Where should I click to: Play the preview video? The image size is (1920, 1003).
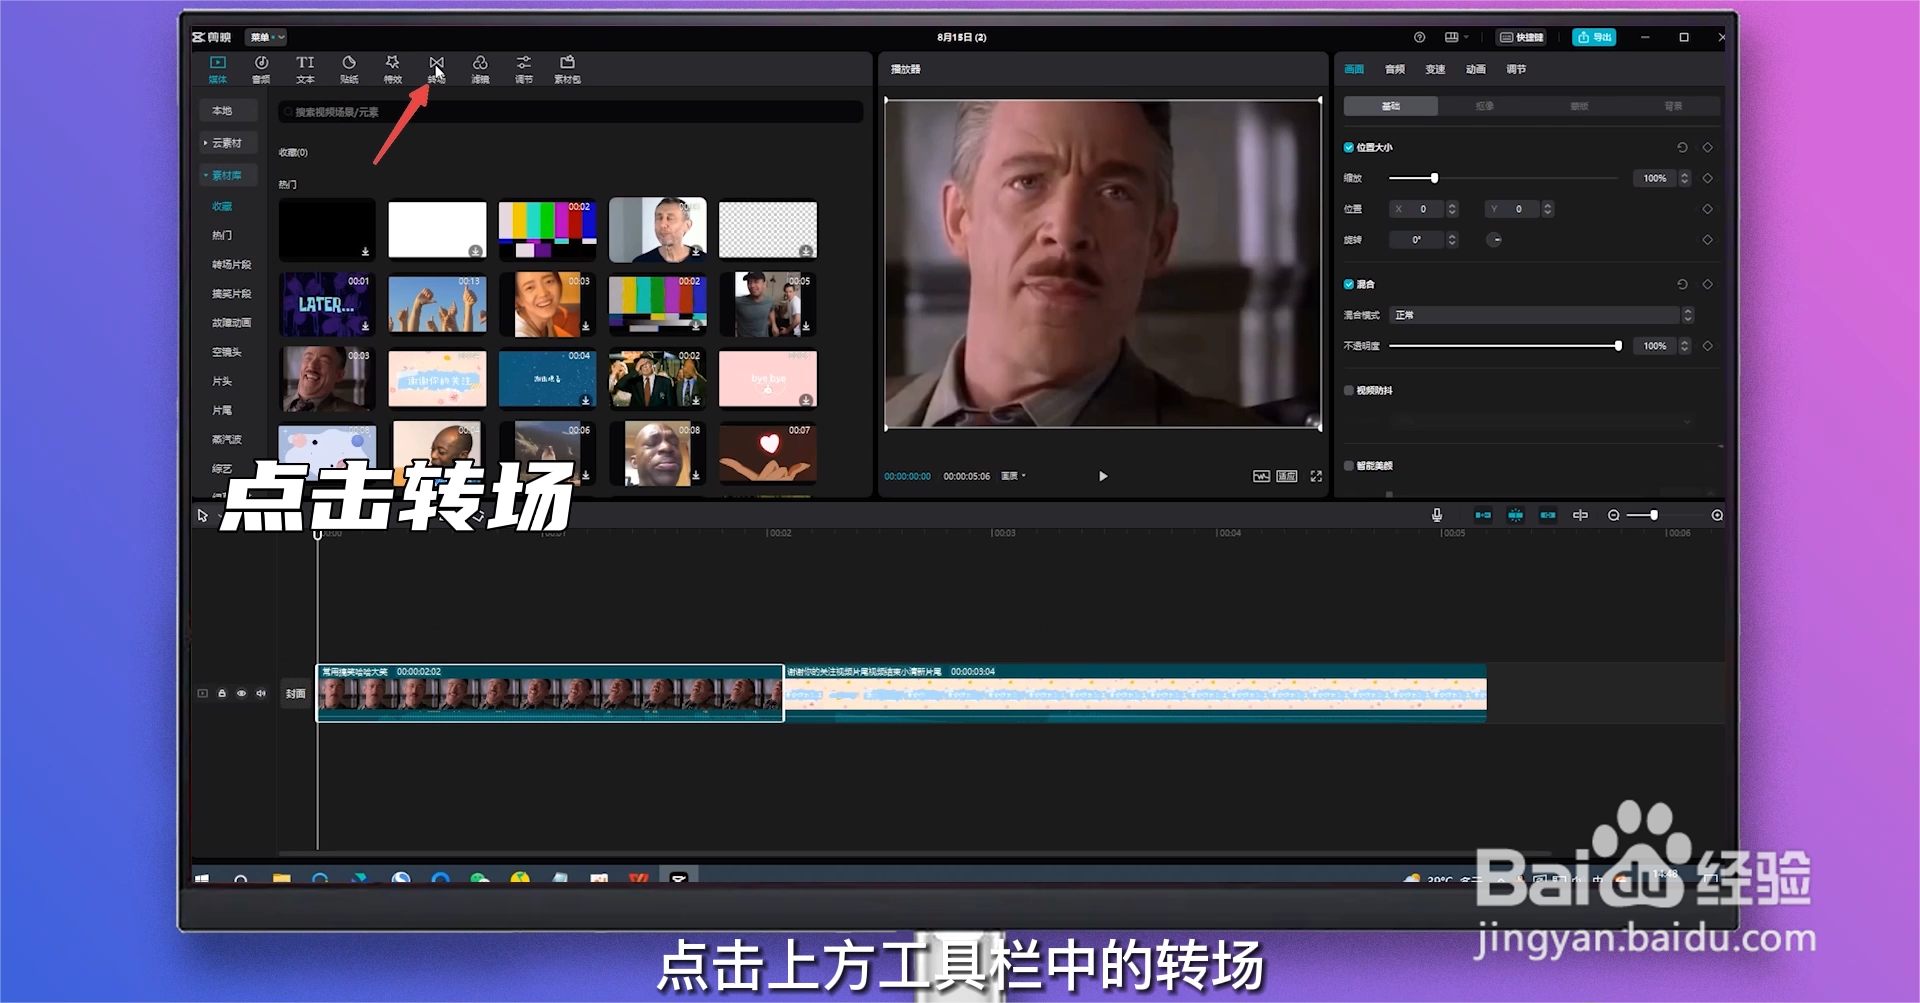[x=1103, y=476]
